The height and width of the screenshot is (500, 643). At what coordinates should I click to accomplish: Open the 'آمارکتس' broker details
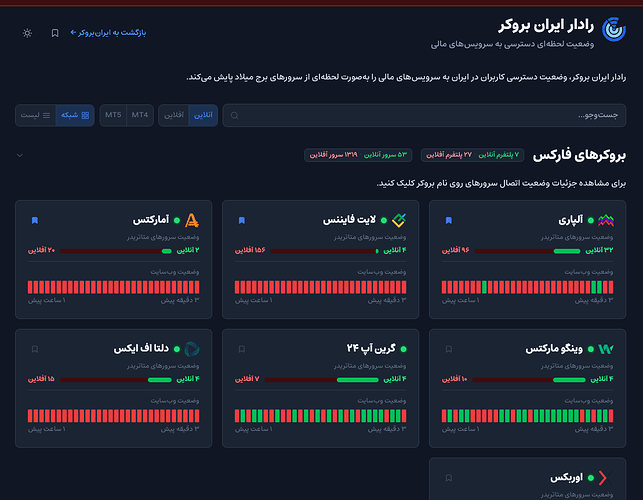pos(151,220)
